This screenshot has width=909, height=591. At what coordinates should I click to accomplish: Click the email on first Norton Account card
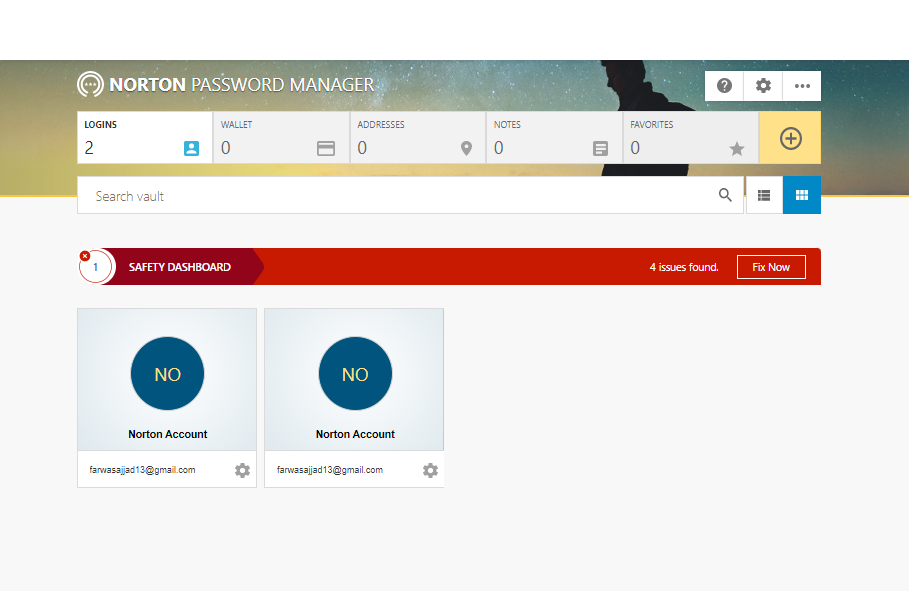[x=142, y=470]
